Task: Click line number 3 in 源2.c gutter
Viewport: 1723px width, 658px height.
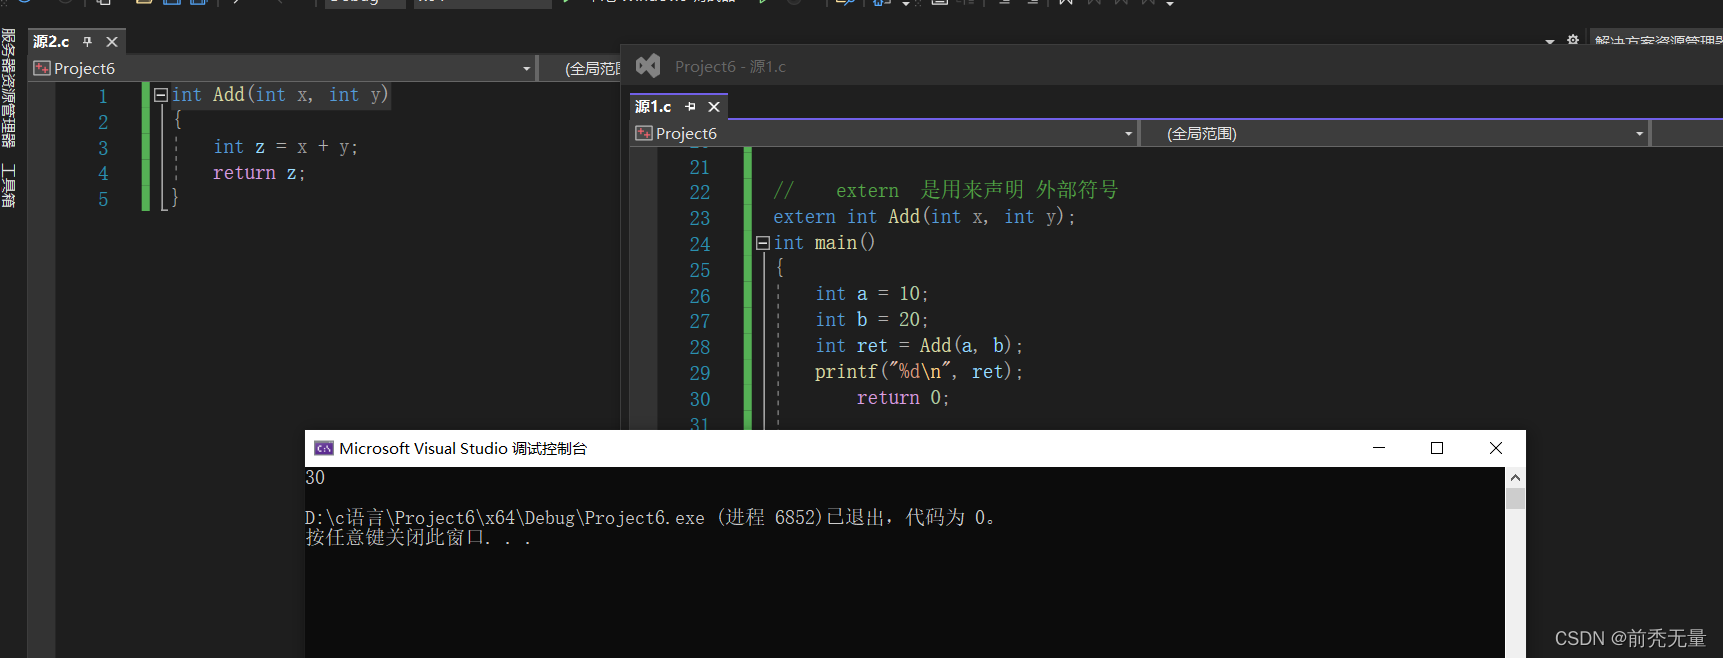Action: 103,148
